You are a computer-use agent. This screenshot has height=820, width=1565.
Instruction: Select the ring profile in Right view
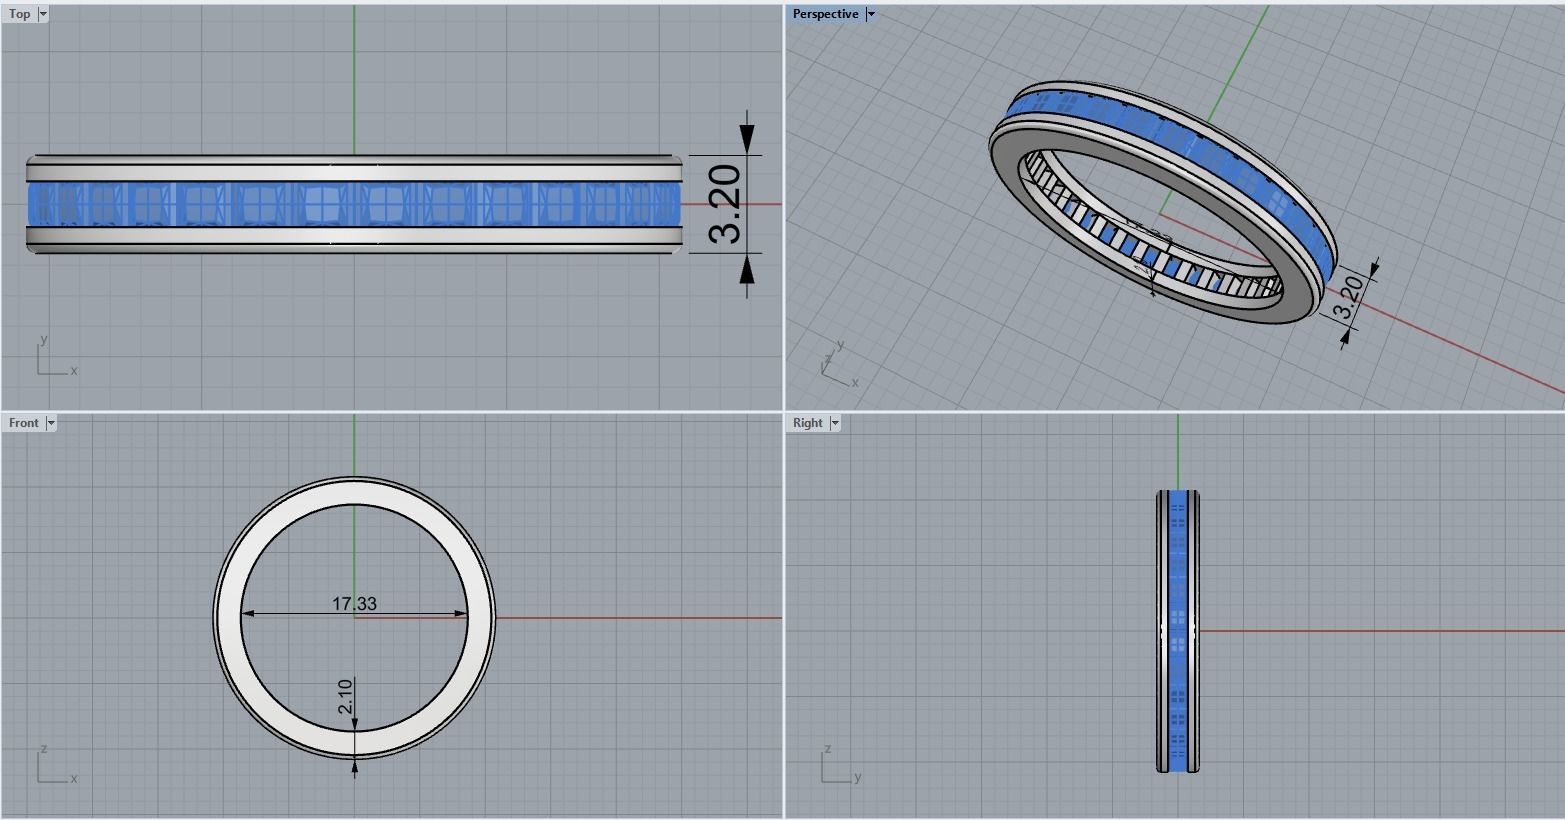pos(1178,631)
